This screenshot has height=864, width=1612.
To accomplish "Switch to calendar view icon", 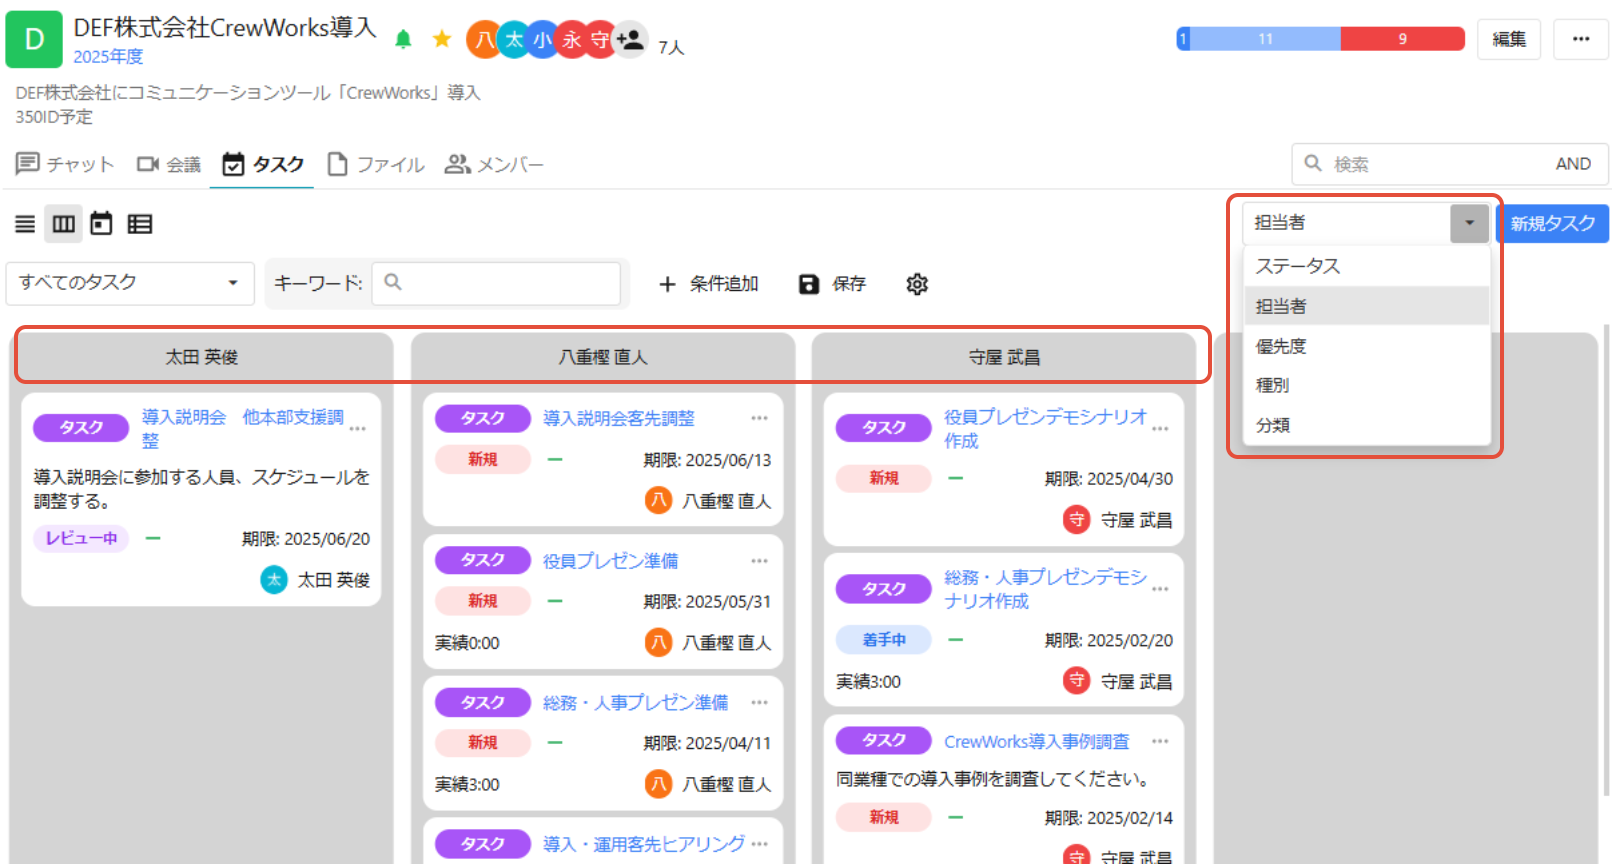I will pos(101,224).
